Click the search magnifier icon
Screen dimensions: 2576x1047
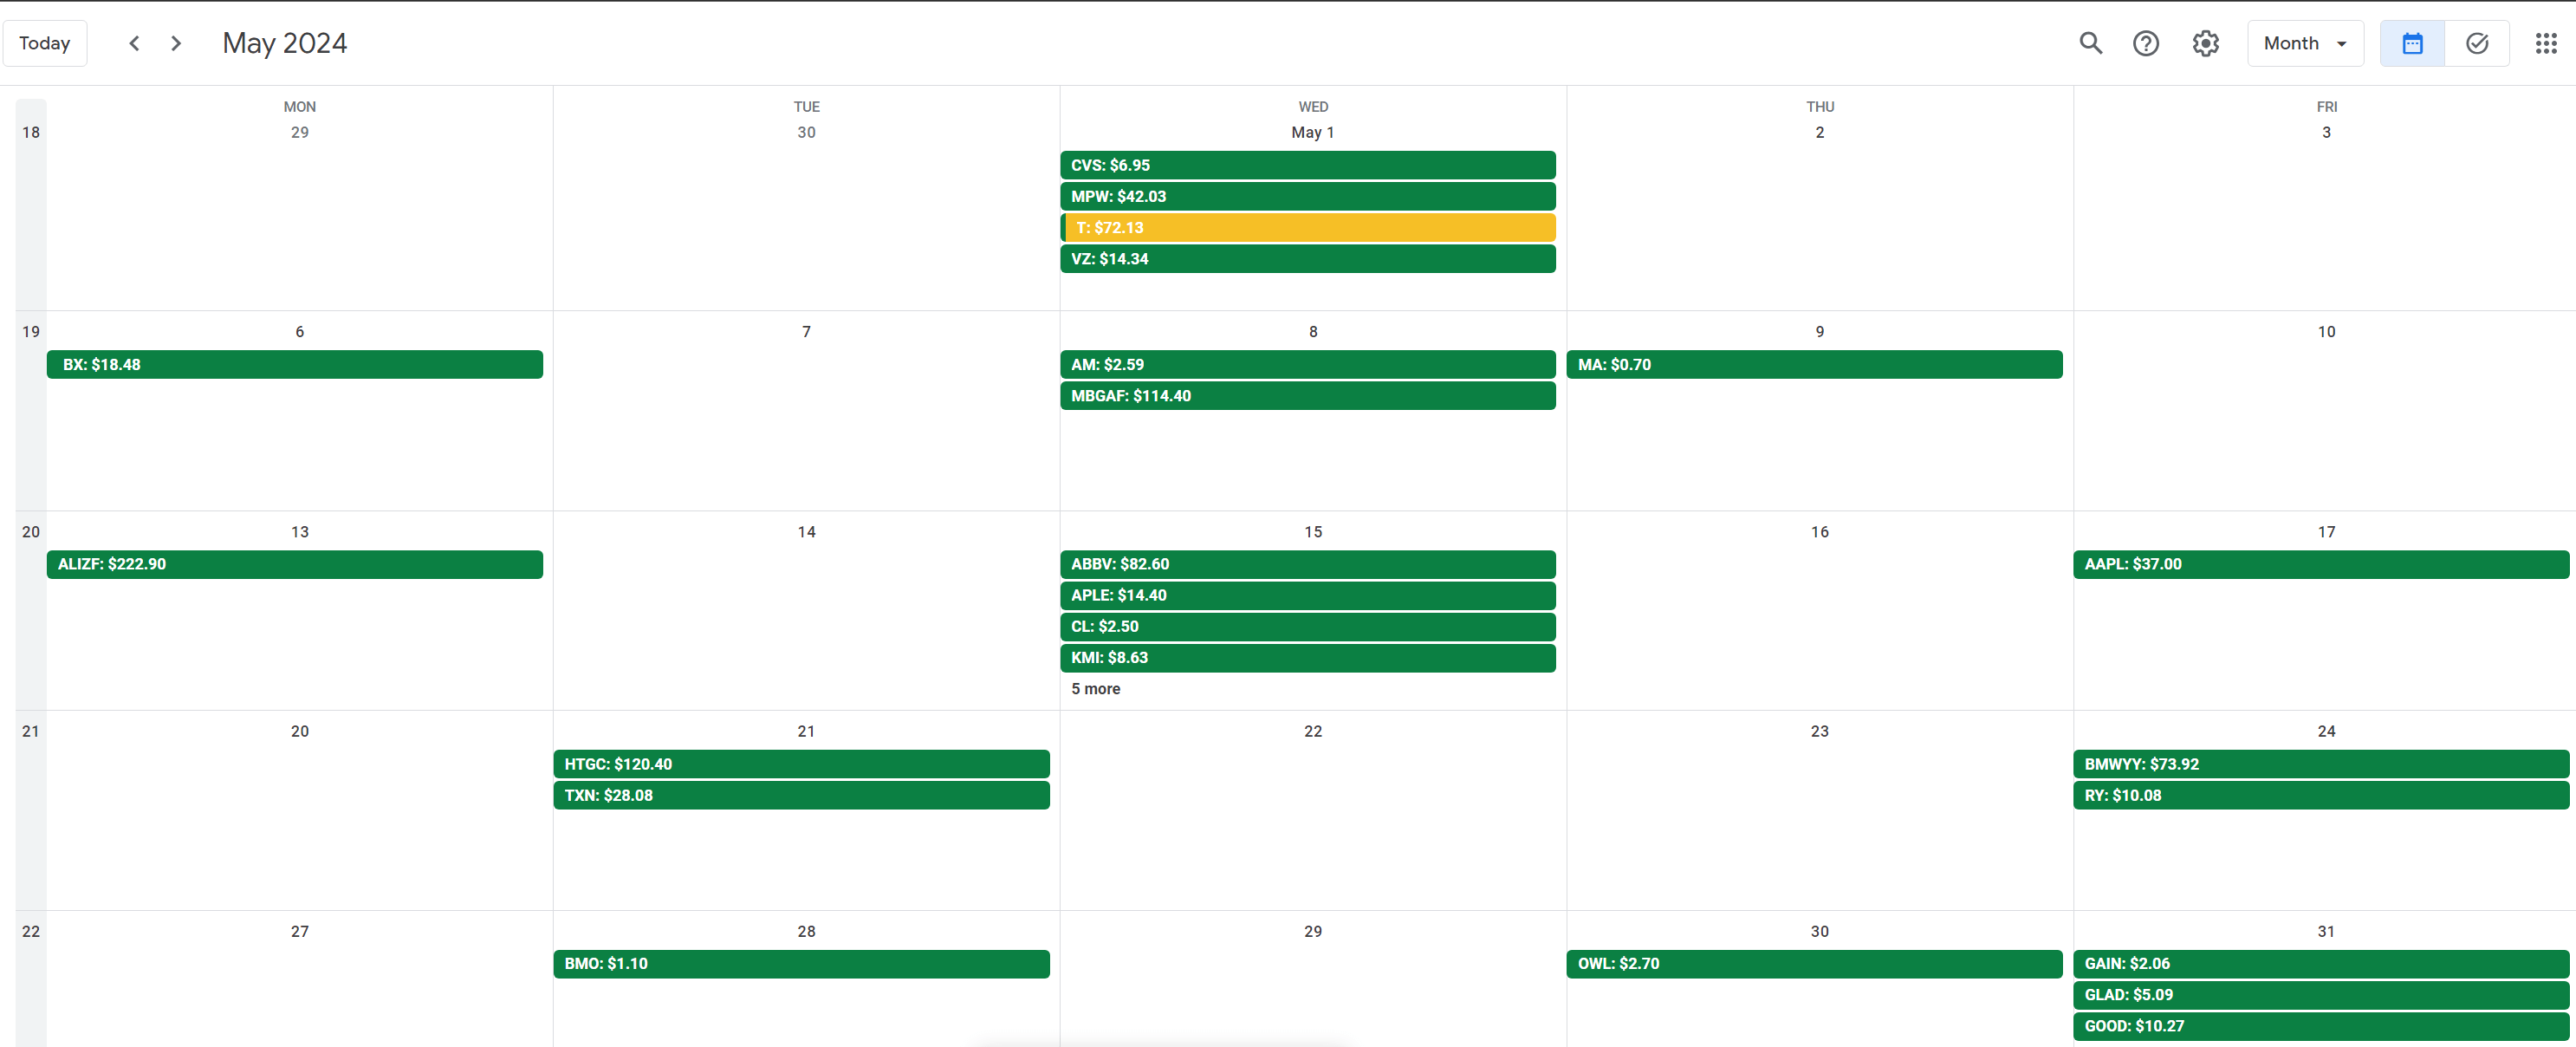click(2090, 43)
